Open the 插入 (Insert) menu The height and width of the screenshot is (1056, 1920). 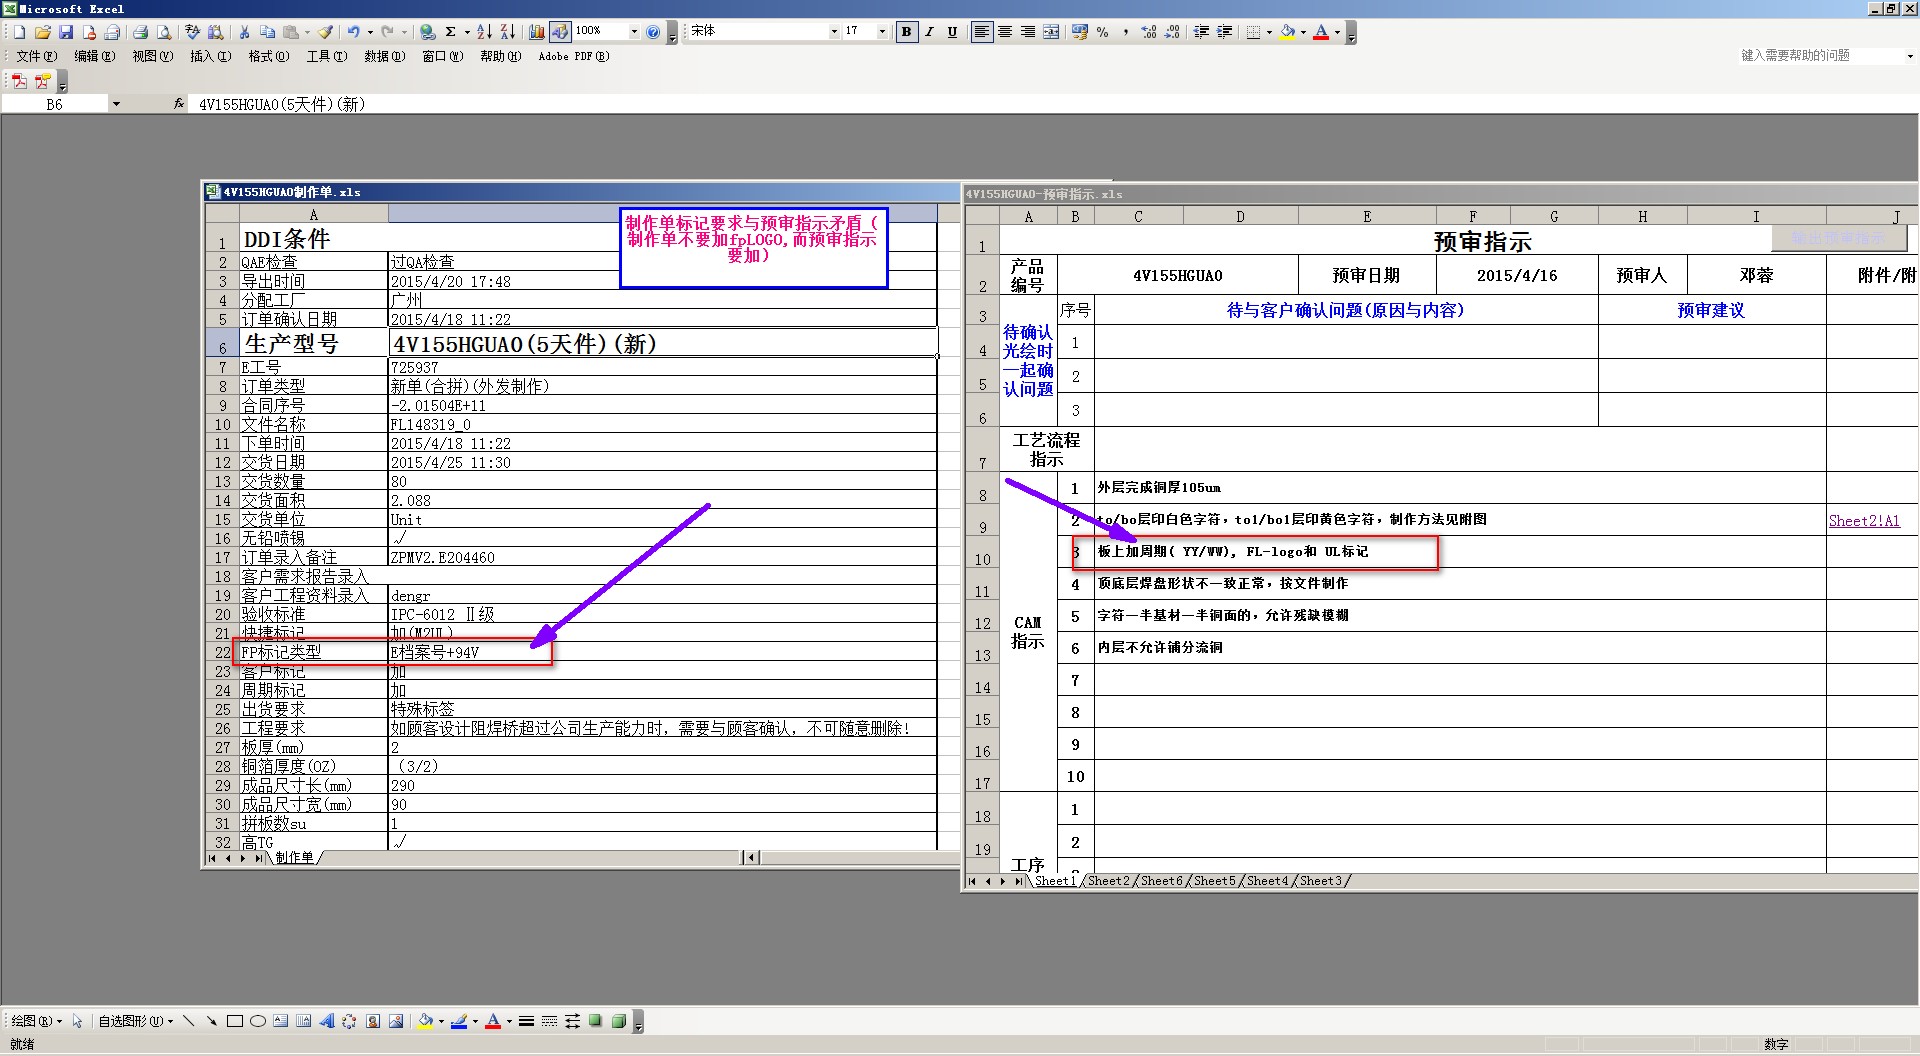coord(211,56)
